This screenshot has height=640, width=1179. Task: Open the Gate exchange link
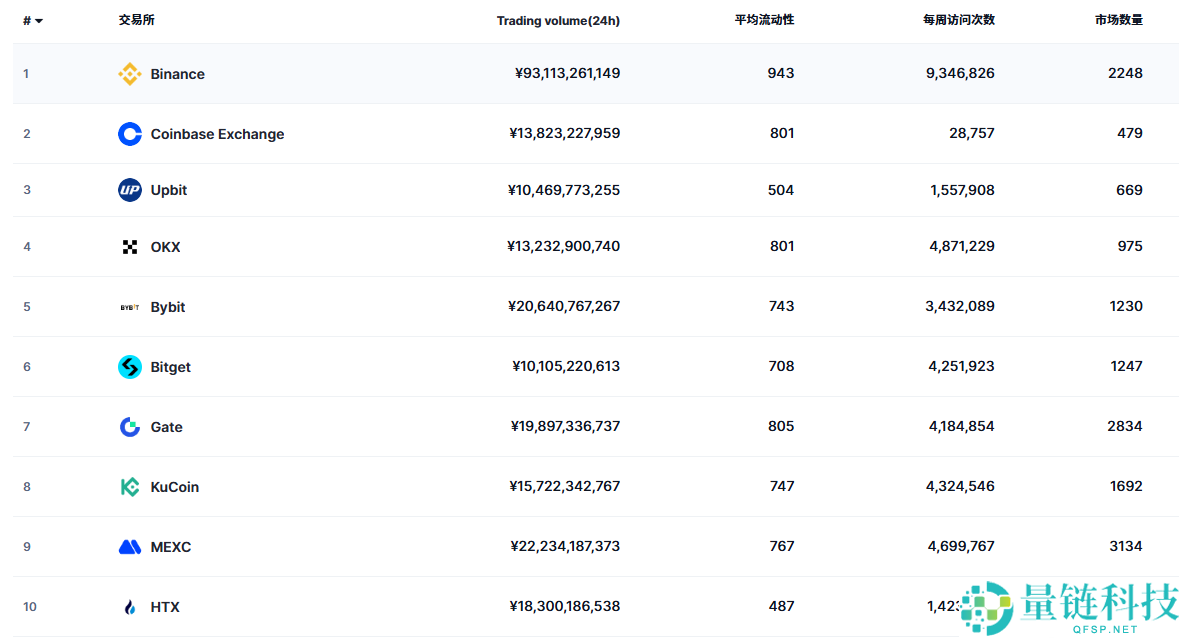coord(166,427)
